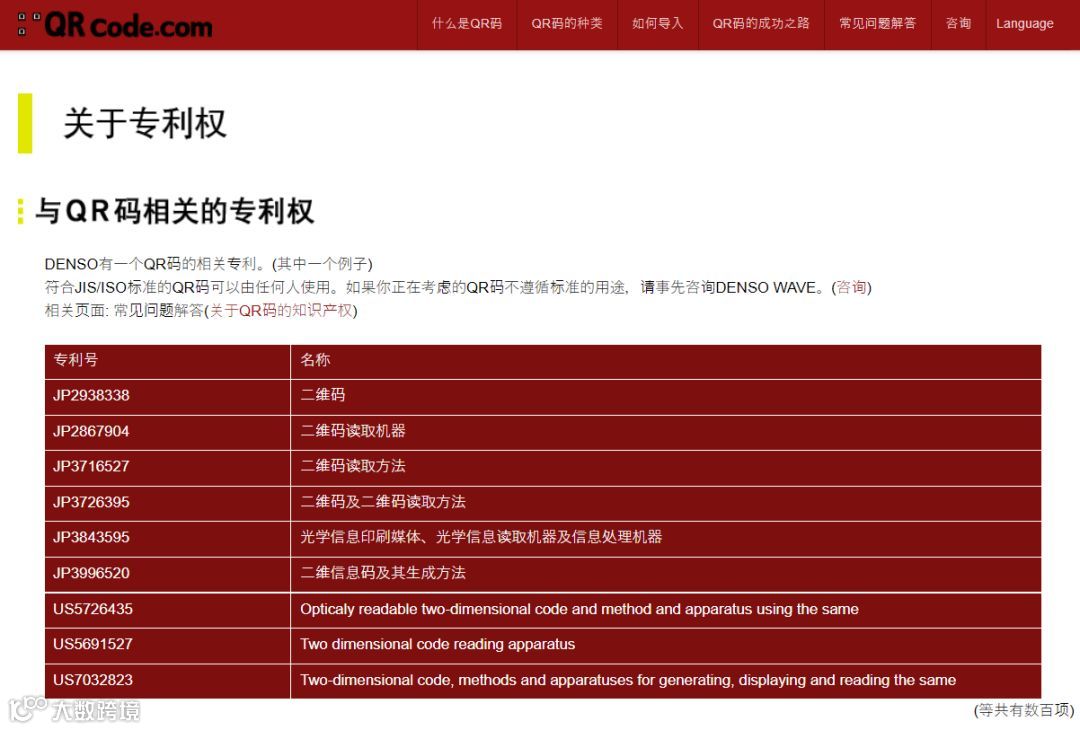Select patent number US7032823

(x=93, y=680)
